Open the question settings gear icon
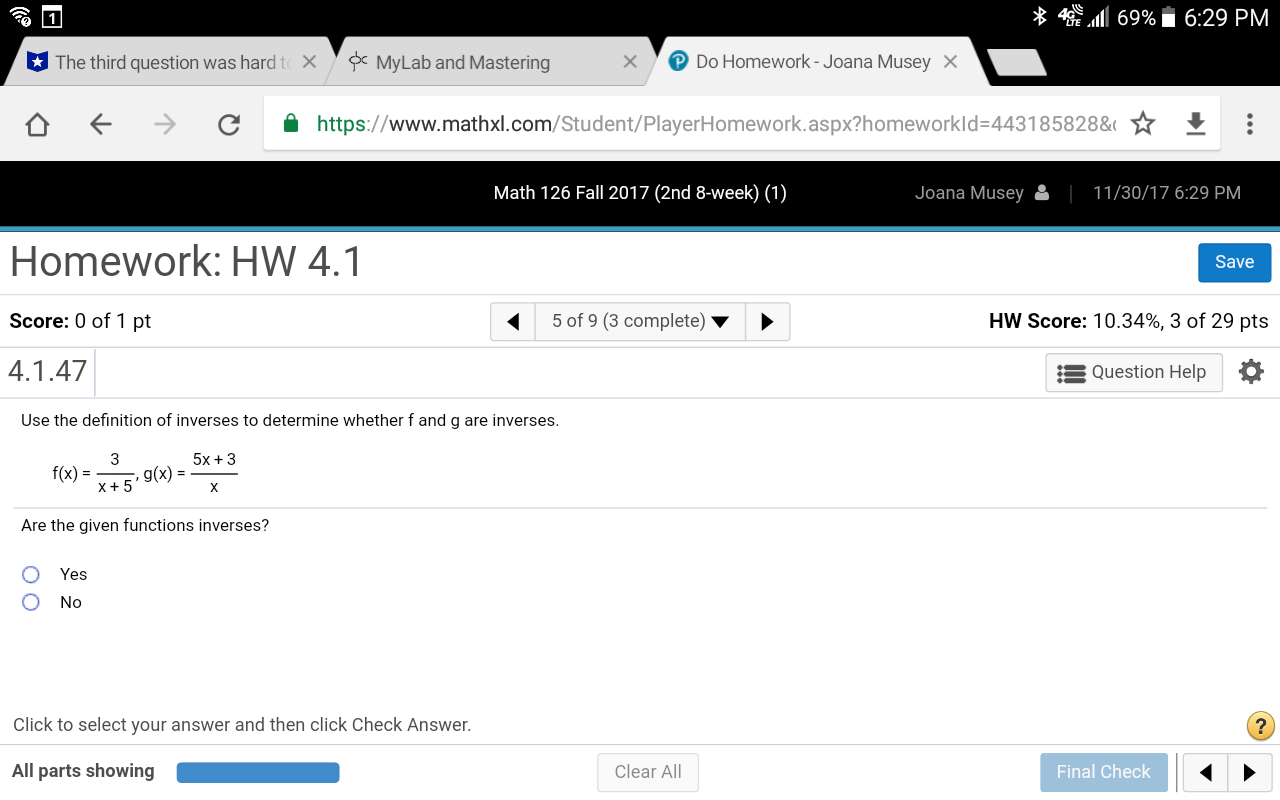 point(1251,372)
